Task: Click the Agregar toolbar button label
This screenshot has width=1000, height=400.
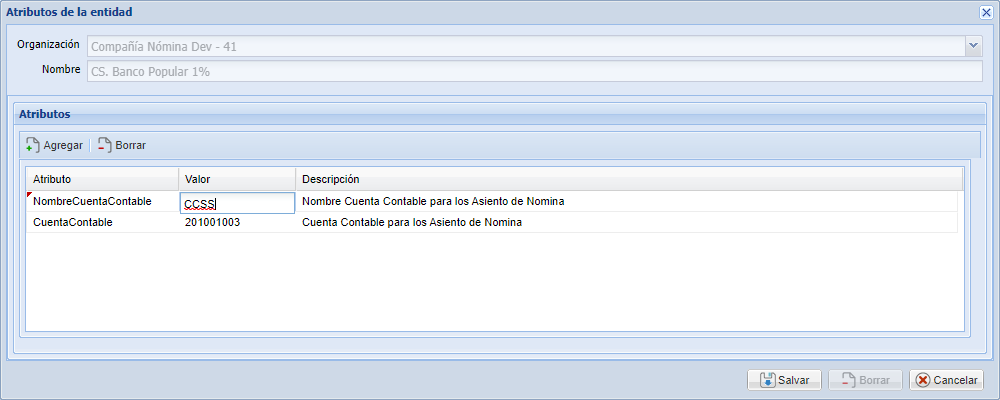Action: click(63, 145)
